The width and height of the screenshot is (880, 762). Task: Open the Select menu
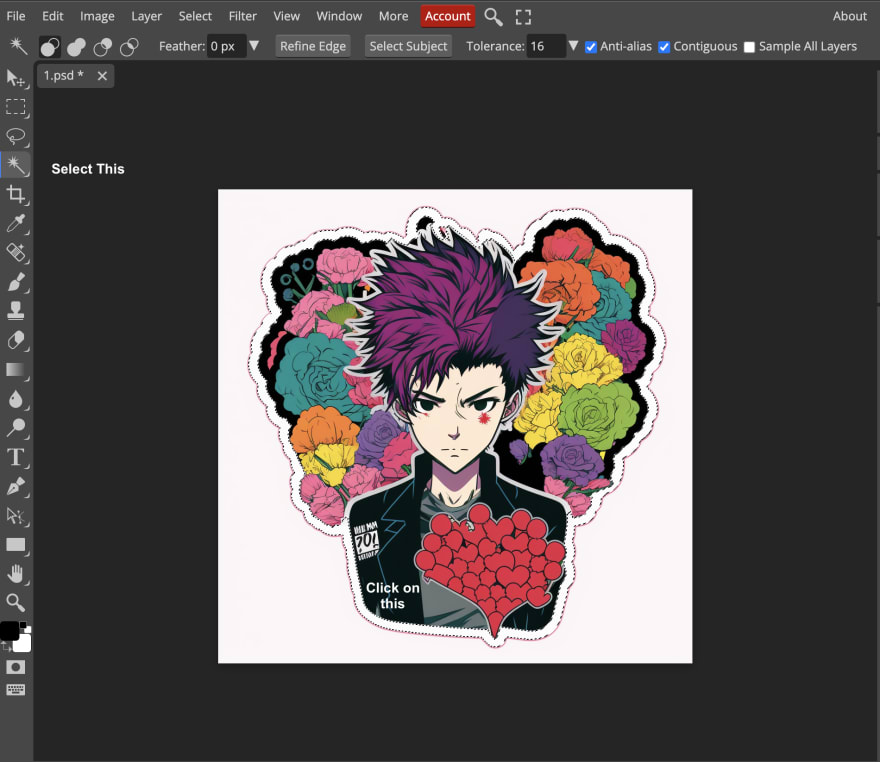[195, 16]
